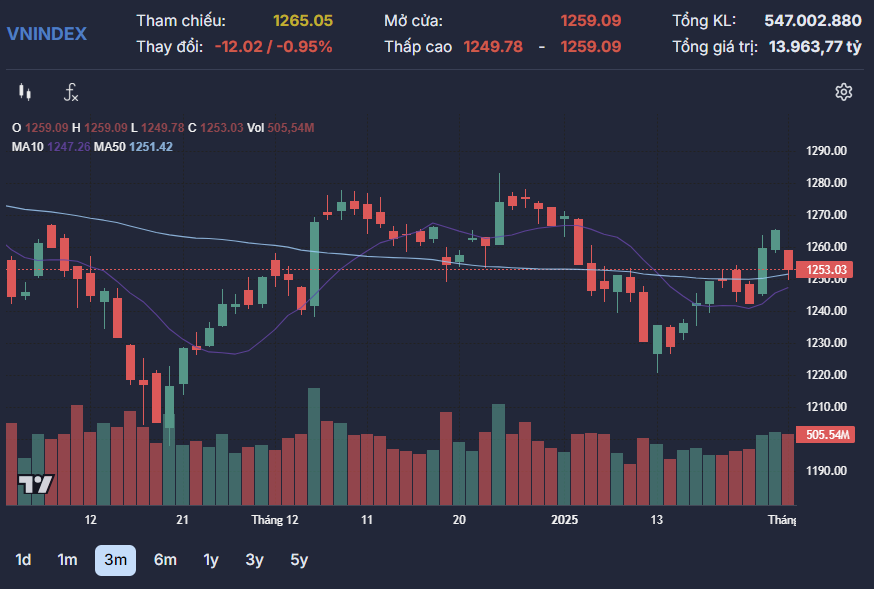This screenshot has height=589, width=874.
Task: Open the candlestick chart type selector
Action: coord(25,93)
